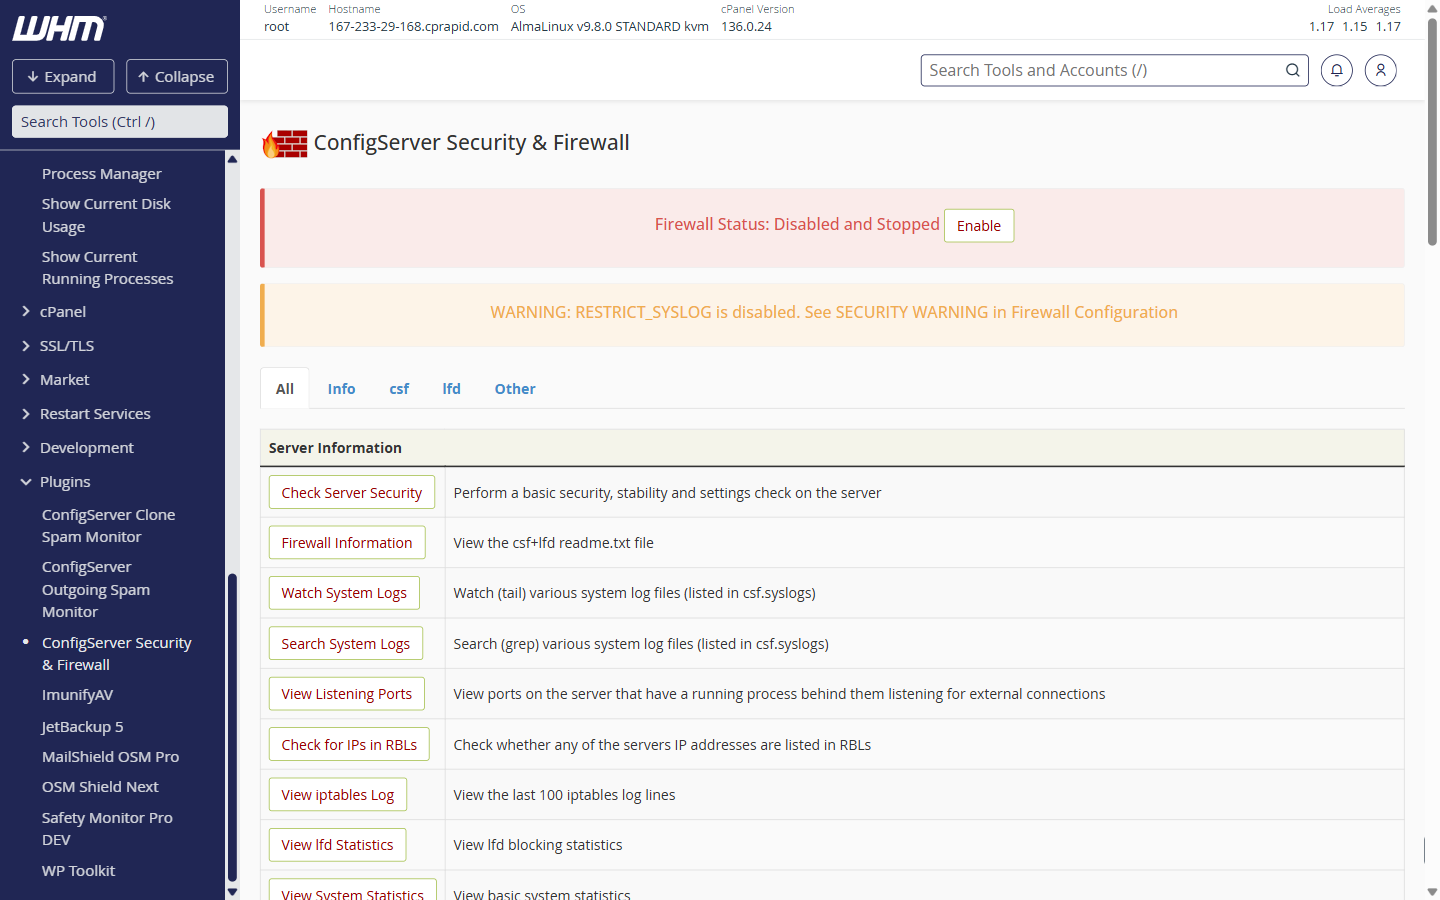Click View iptables Log button
The height and width of the screenshot is (900, 1440).
coord(338,795)
